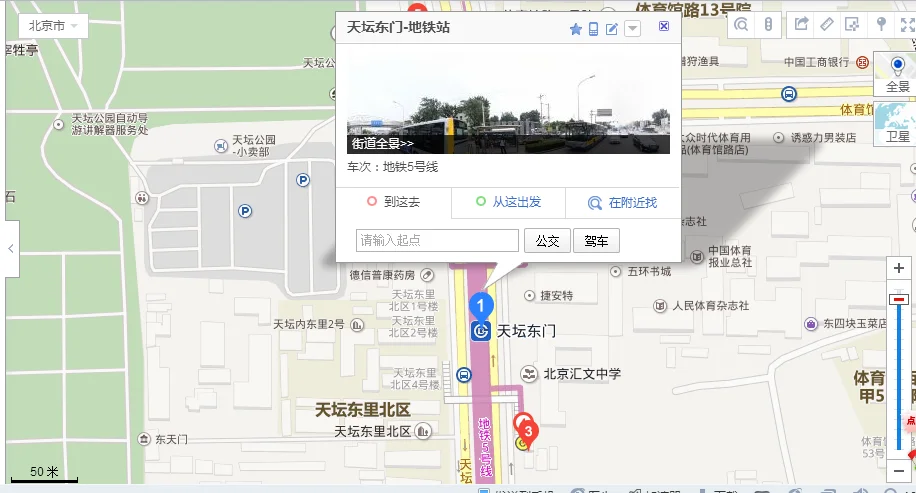Collapse the left panel arrow tab
Screen dimensions: 916x493
pos(11,249)
